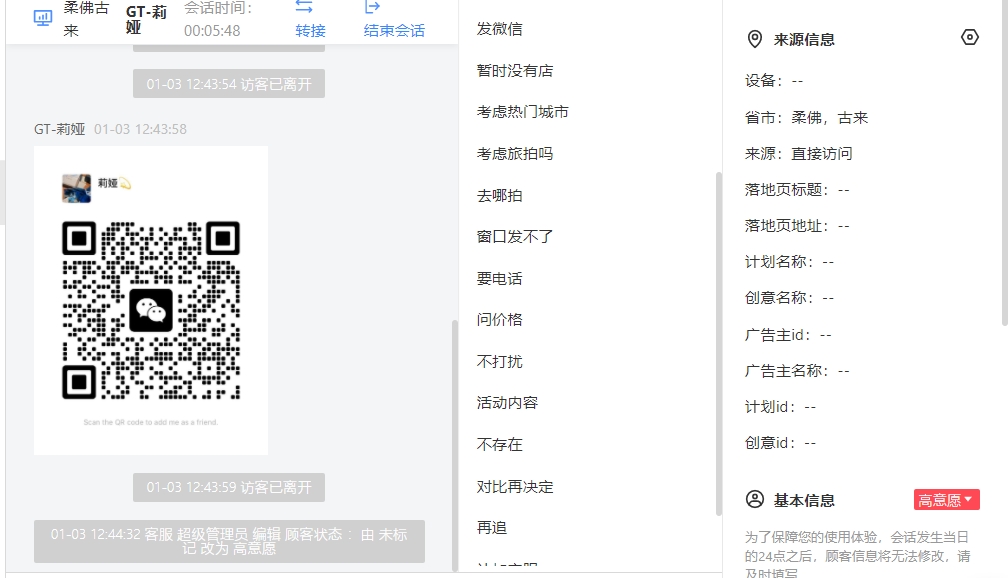Screen dimensions: 1008x578
Task: Click the sender name GT-莉娅 above the message
Action: [60, 129]
